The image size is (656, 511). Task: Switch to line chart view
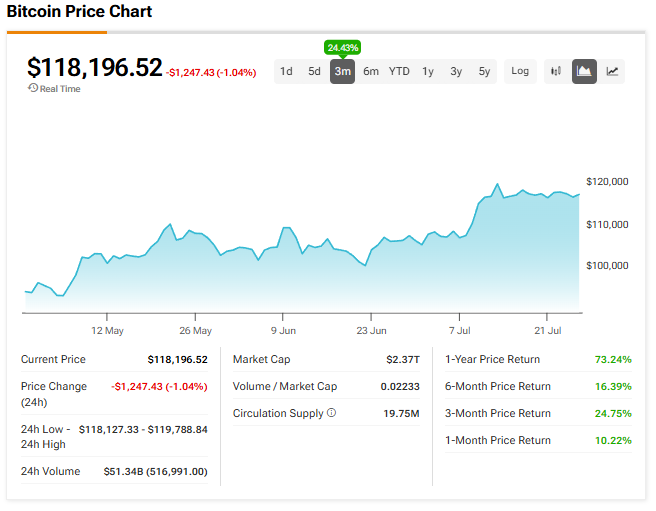[x=612, y=71]
